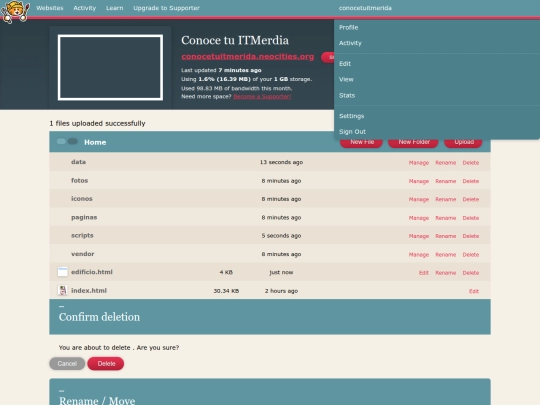
Task: Open the fotos folder
Action: click(x=80, y=180)
